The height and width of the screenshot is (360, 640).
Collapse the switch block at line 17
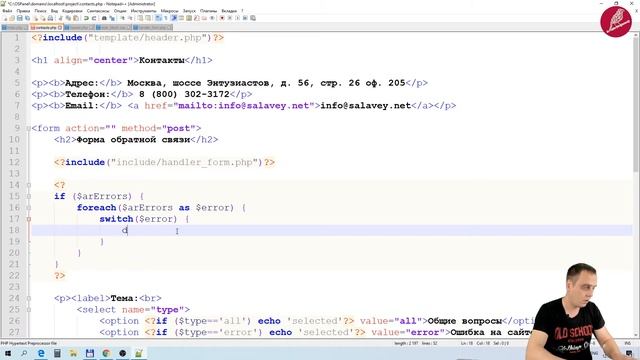pyautogui.click(x=29, y=219)
